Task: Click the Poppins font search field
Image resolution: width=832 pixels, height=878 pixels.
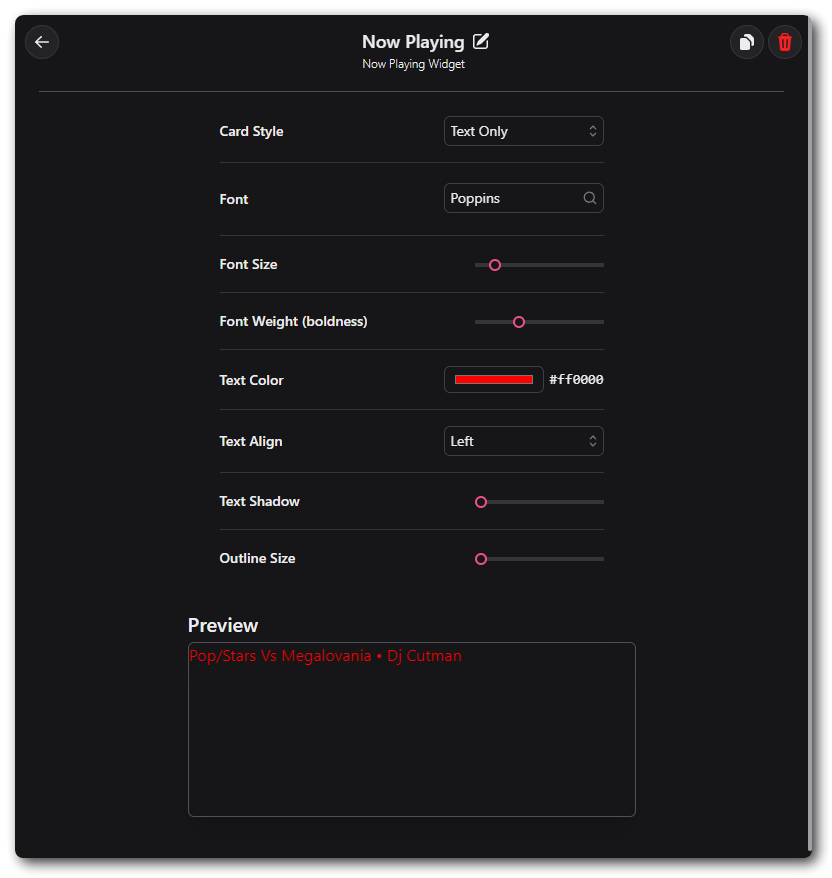Action: pos(512,198)
